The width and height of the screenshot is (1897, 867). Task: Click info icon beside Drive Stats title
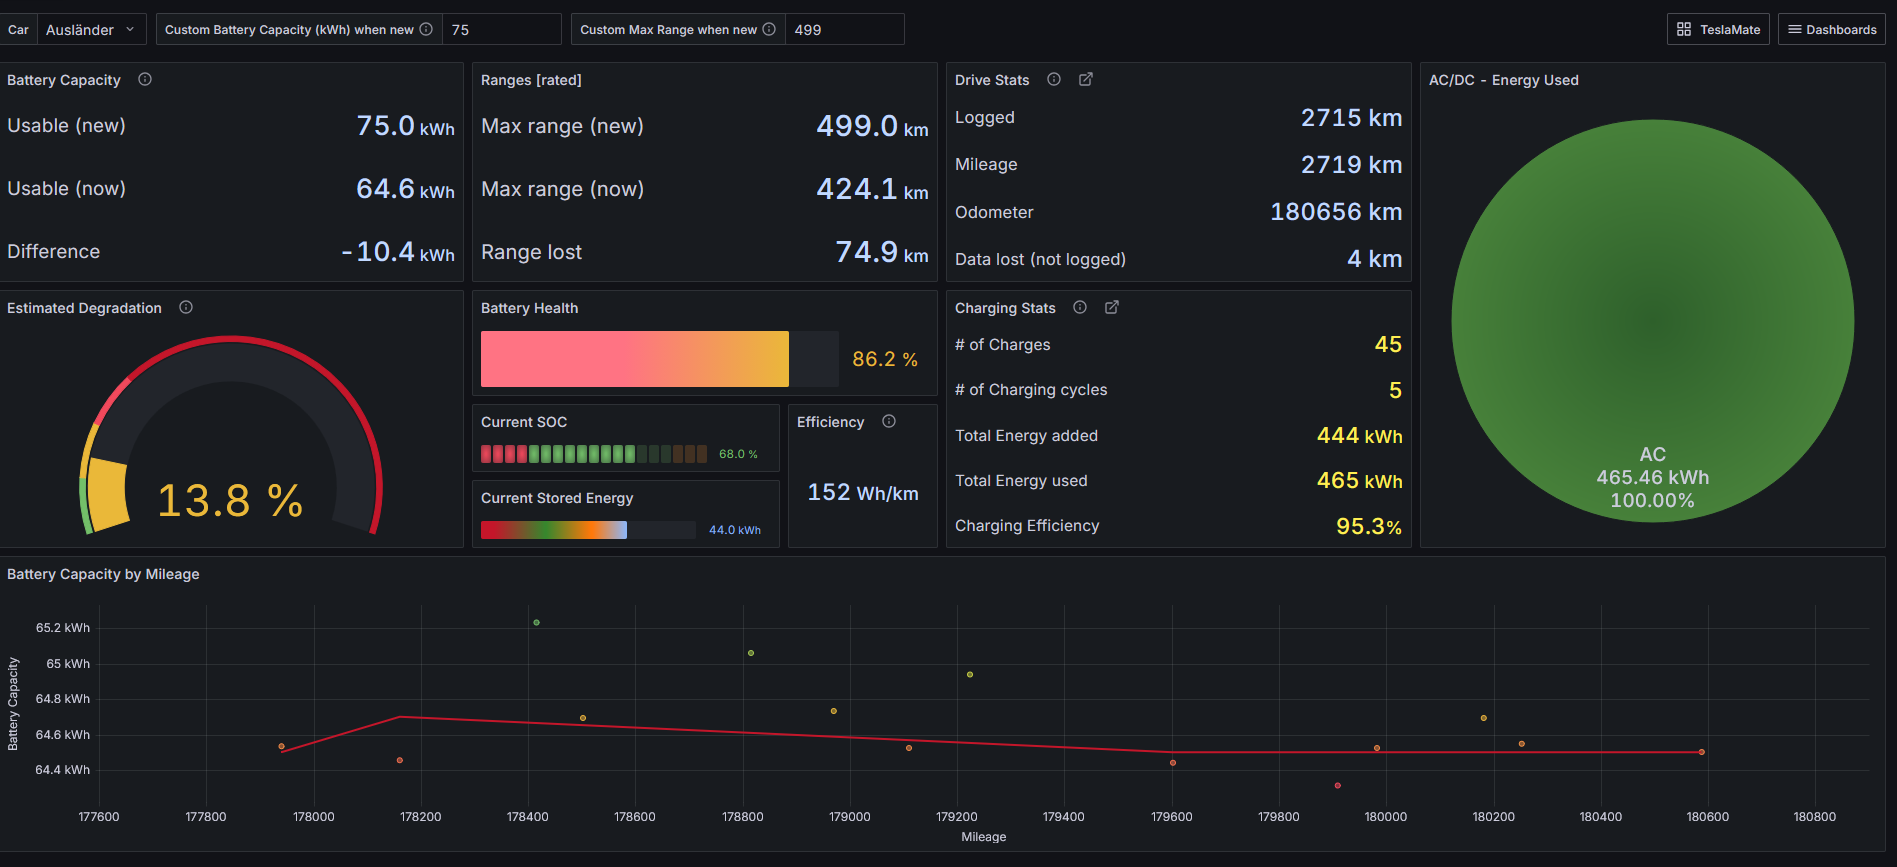[1054, 80]
